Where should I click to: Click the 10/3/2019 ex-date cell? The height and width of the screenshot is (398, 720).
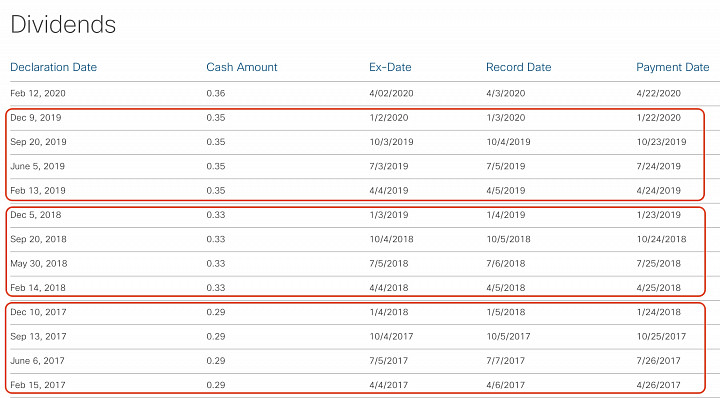tap(391, 142)
